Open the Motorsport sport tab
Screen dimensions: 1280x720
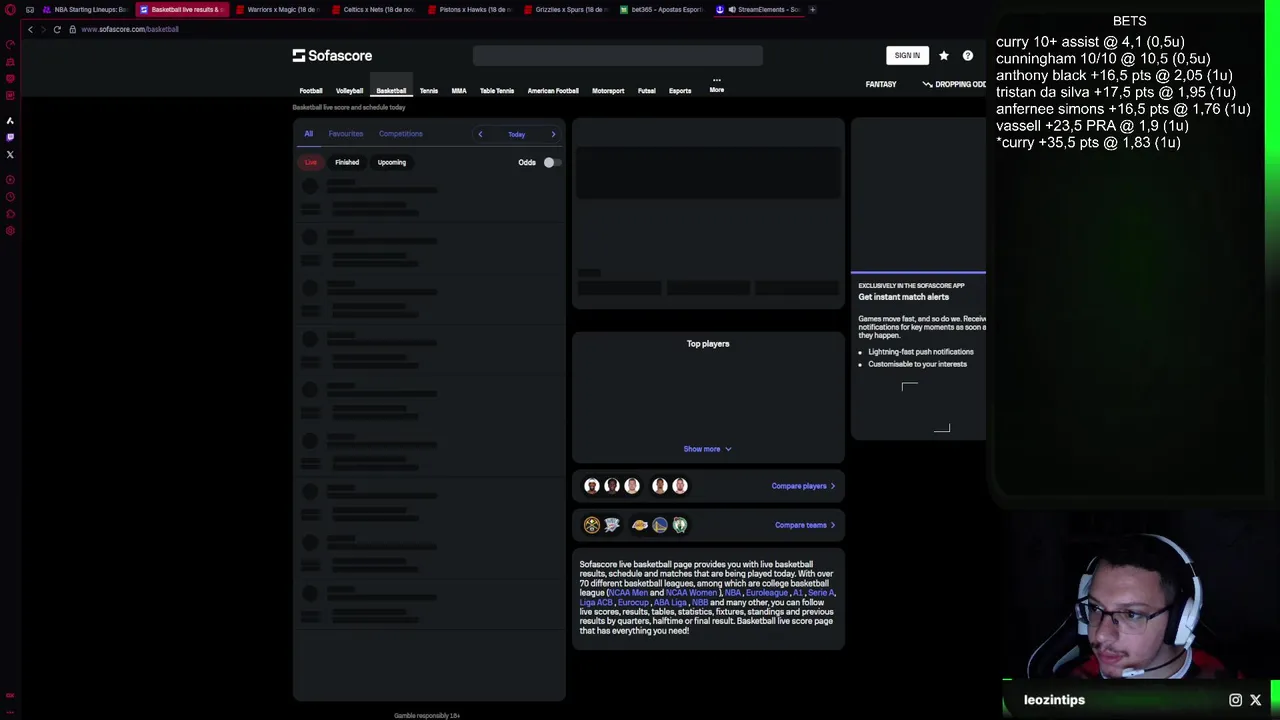[608, 91]
